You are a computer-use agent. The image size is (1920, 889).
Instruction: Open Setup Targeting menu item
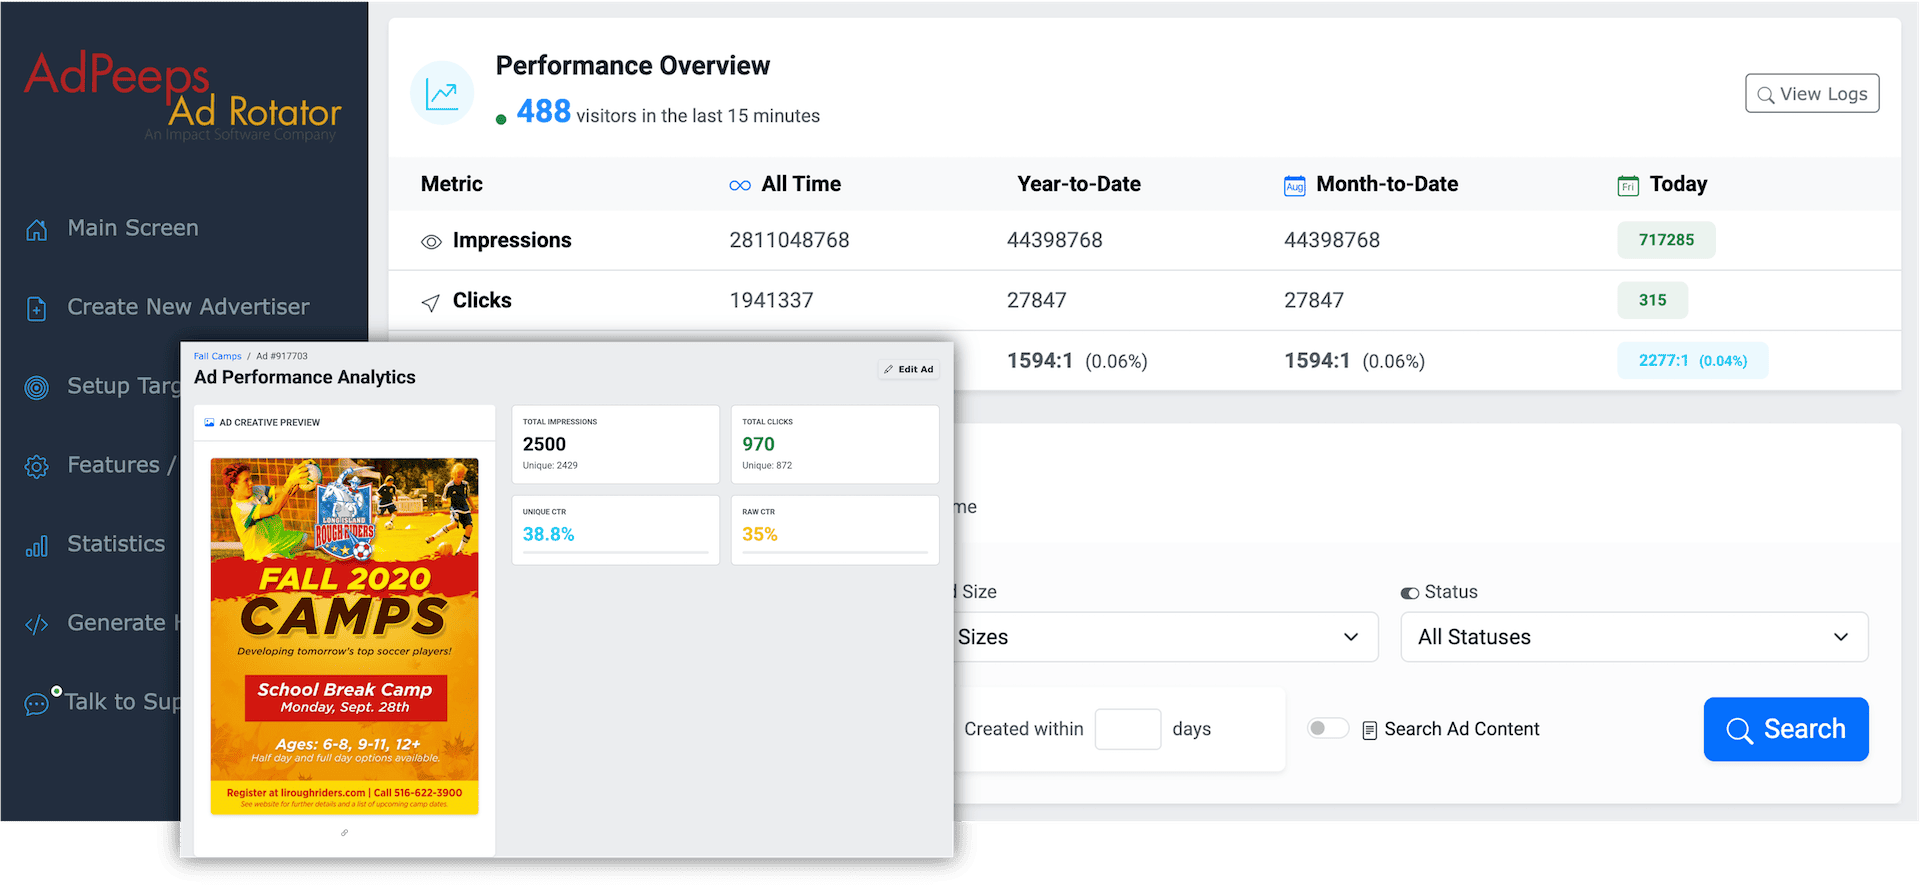tap(124, 386)
